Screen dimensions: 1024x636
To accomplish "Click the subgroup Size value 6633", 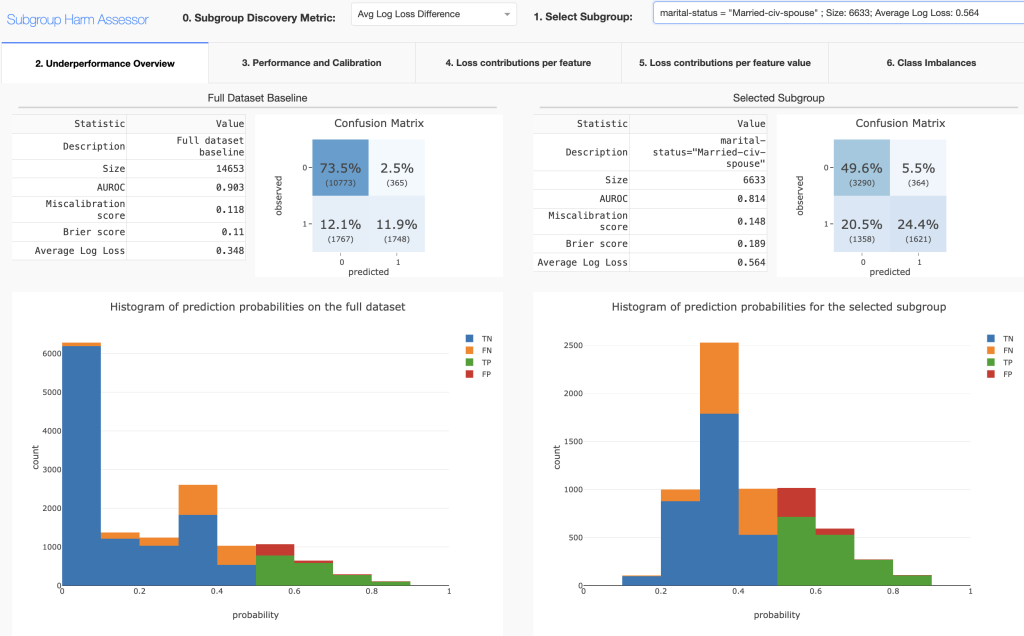I will click(754, 180).
